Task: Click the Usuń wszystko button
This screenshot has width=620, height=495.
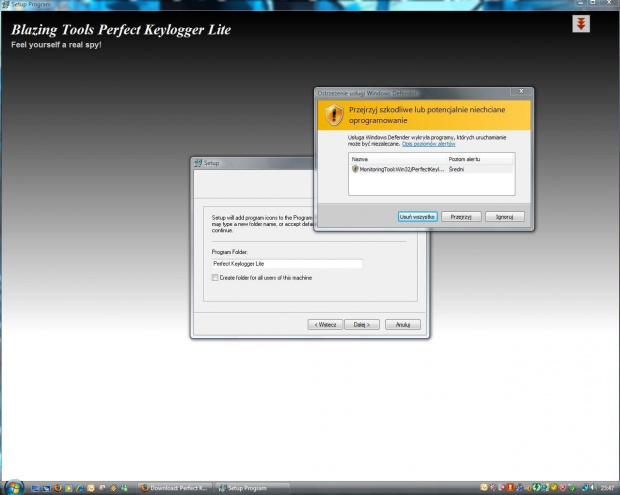Action: click(x=417, y=216)
